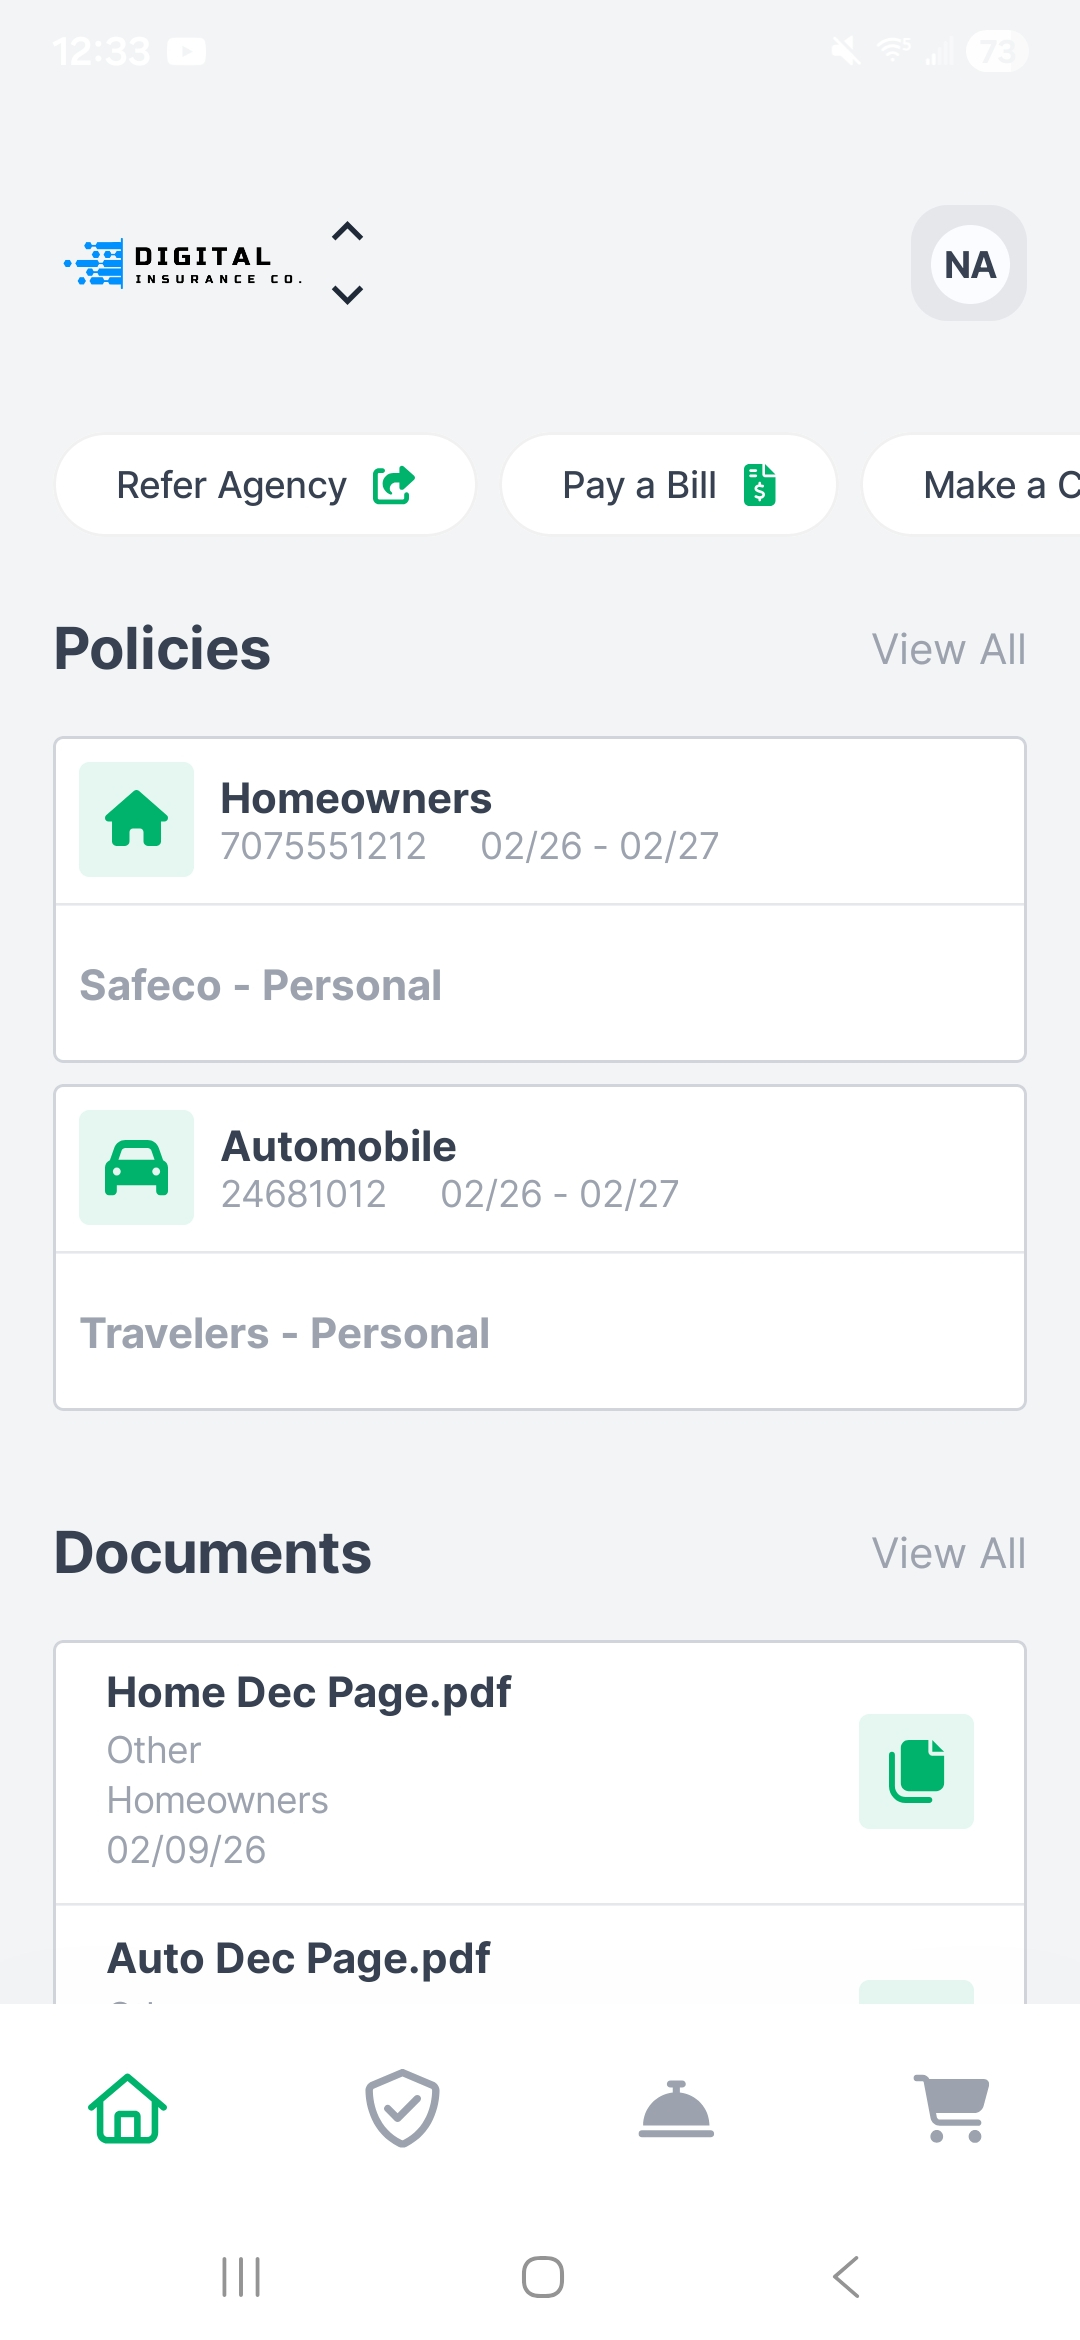Tap the green house icon on Homeowners policy
Image resolution: width=1080 pixels, height=2340 pixels.
coord(137,819)
